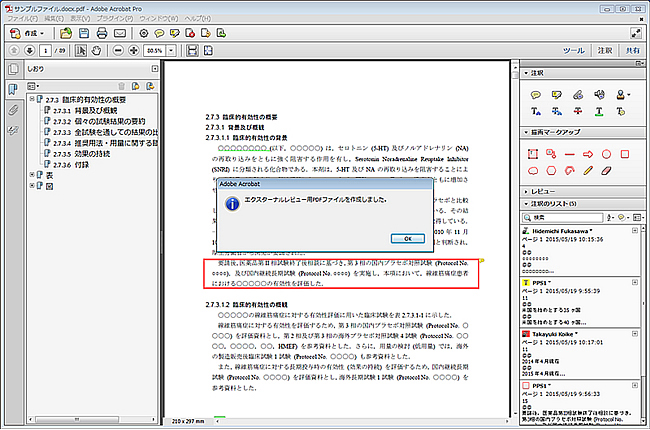Open the ファイル menu
Image resolution: width=650 pixels, height=430 pixels.
23,19
